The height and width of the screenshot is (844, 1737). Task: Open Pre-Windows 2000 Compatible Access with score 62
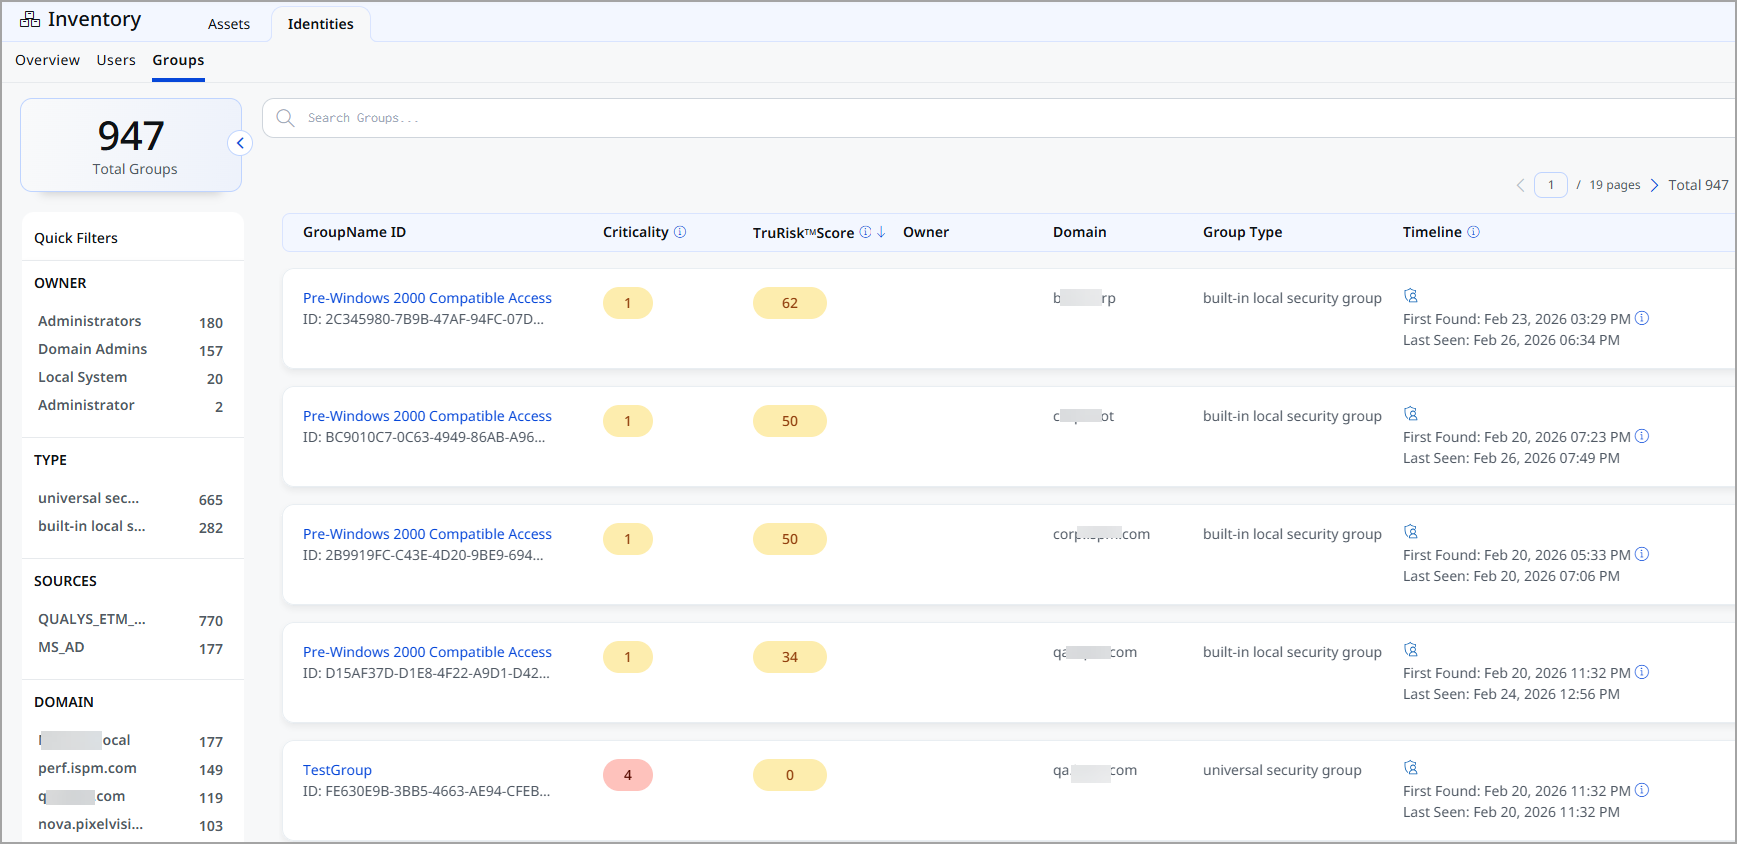(x=427, y=298)
